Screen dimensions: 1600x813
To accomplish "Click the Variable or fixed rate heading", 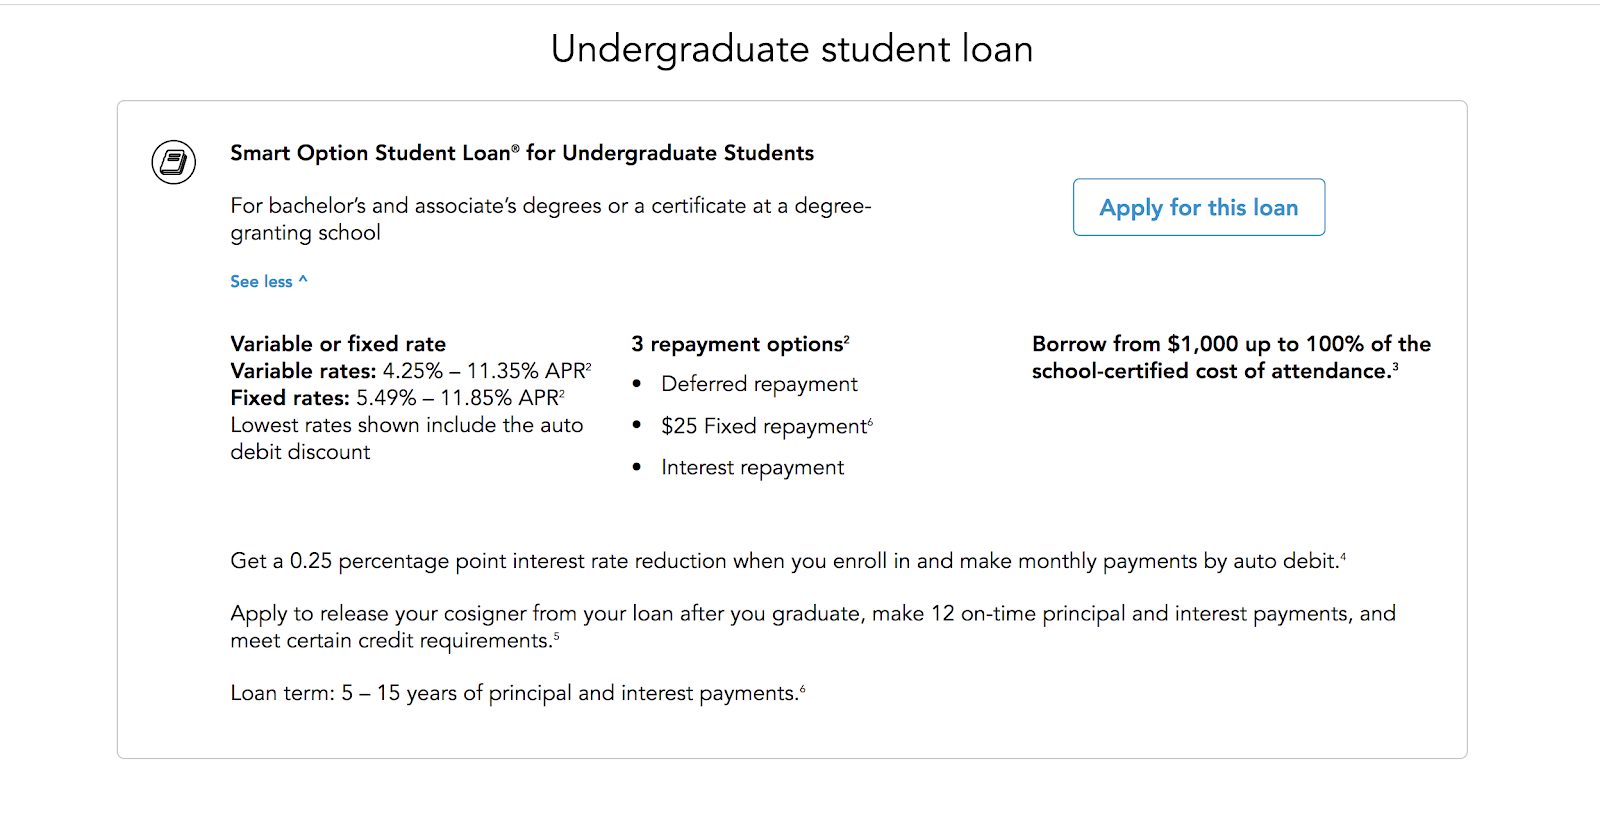I will [x=338, y=344].
